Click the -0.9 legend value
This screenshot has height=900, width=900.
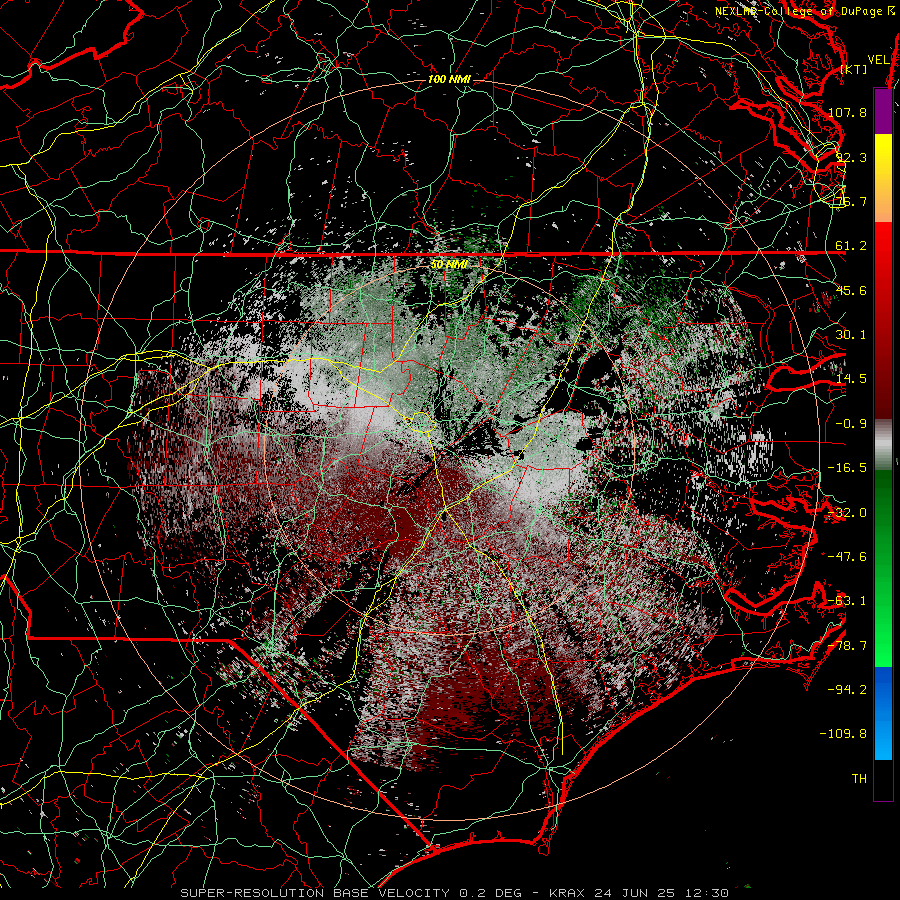[851, 424]
